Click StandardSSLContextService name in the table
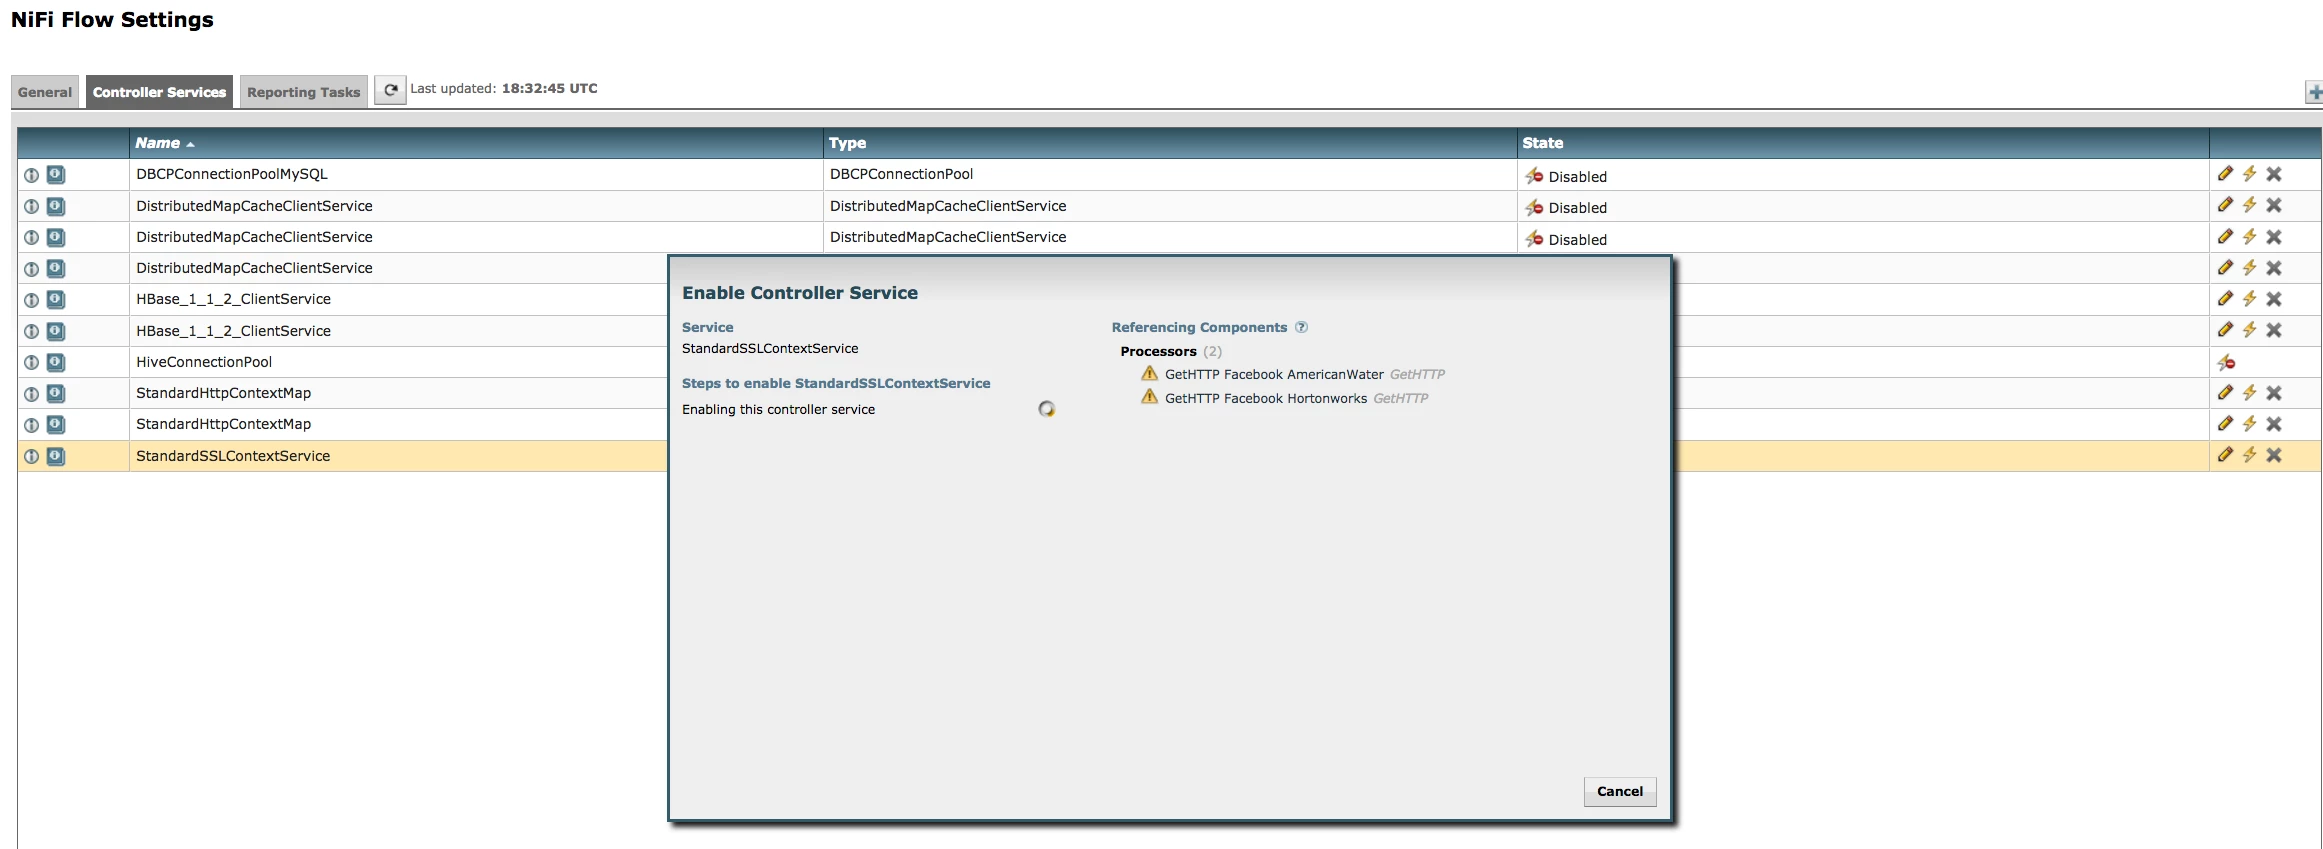 pyautogui.click(x=233, y=456)
